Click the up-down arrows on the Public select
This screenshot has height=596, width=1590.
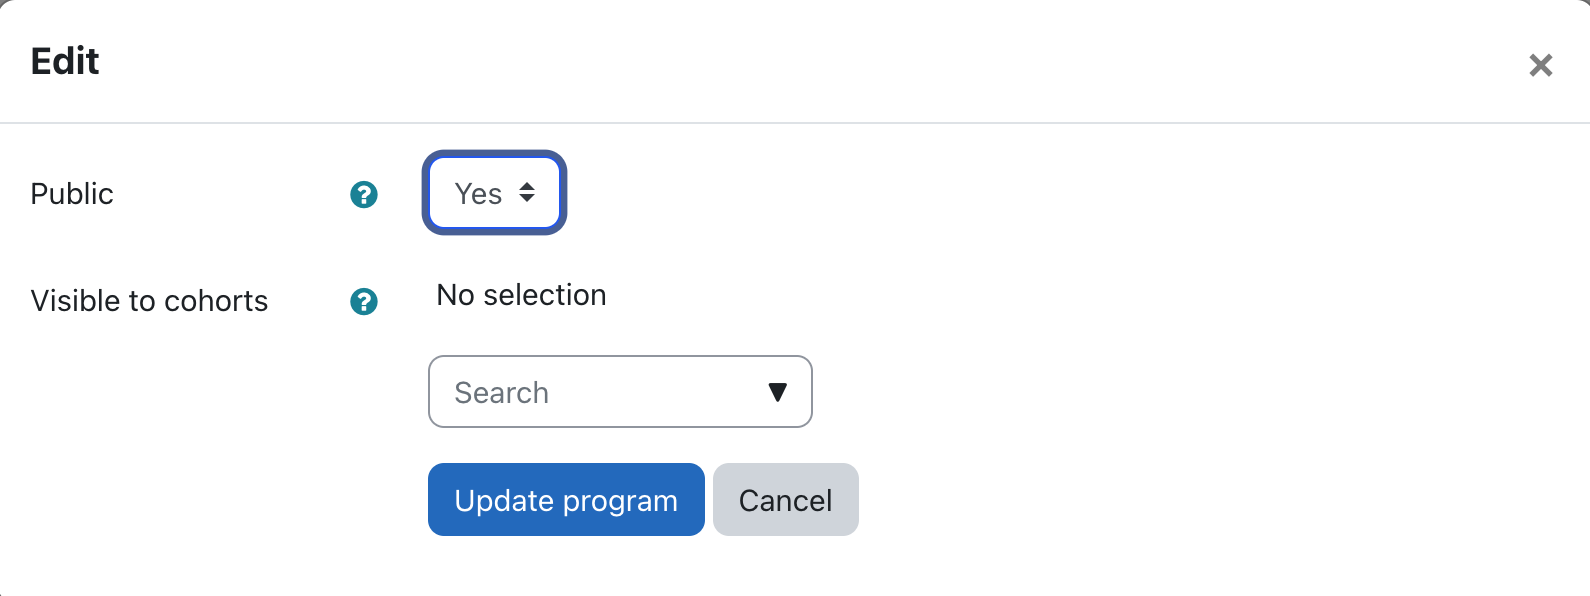pos(527,193)
